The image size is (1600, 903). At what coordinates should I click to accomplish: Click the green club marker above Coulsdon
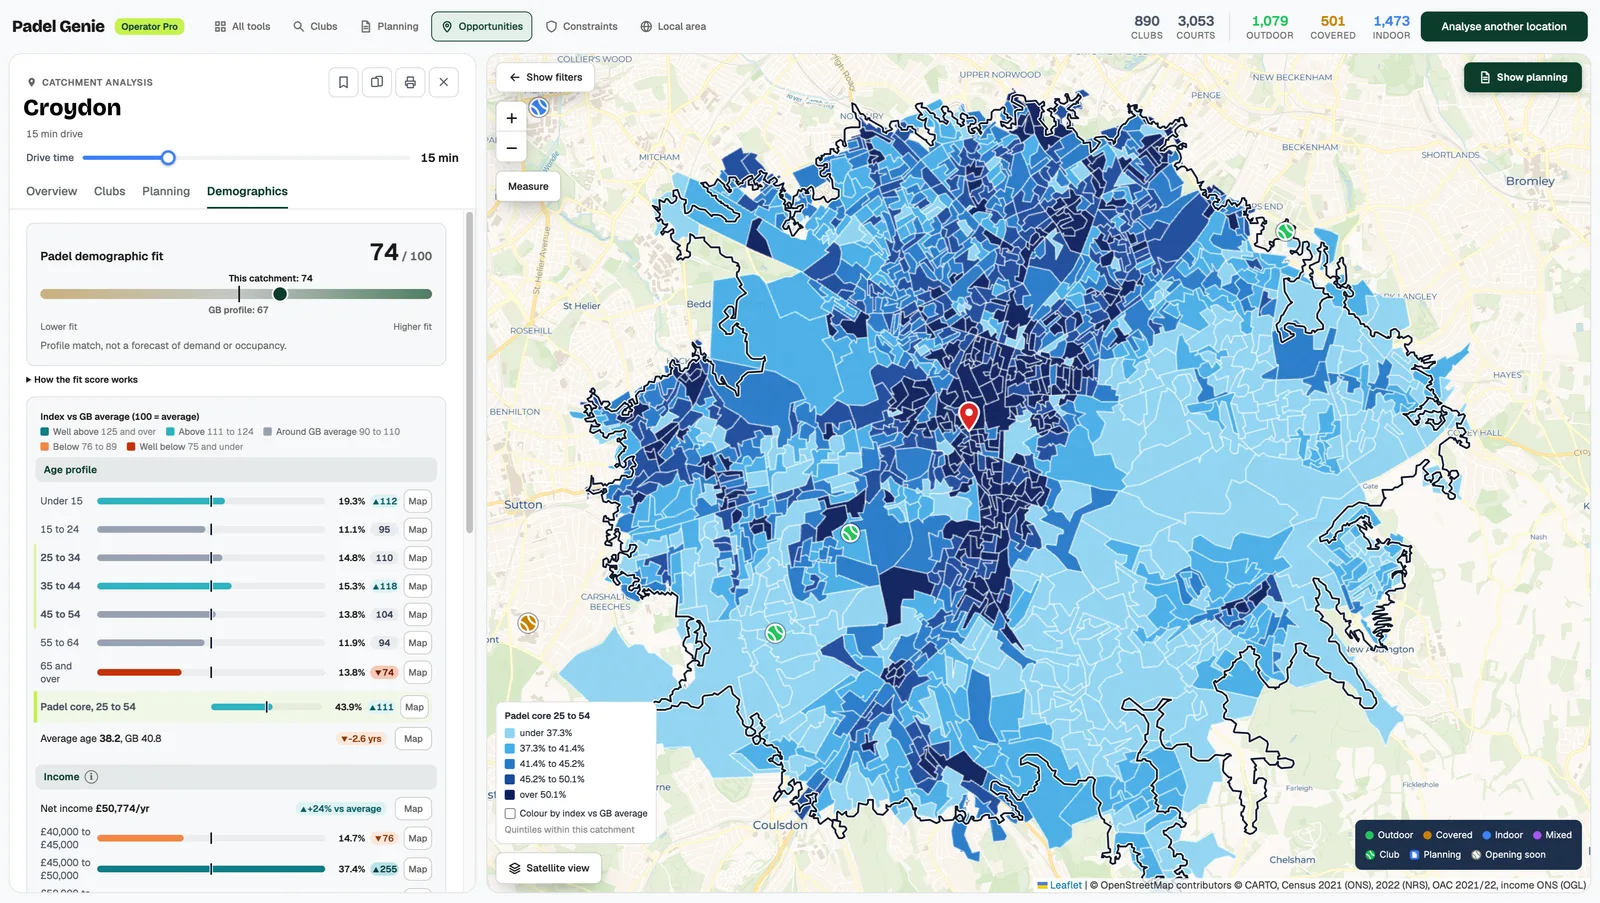(775, 633)
